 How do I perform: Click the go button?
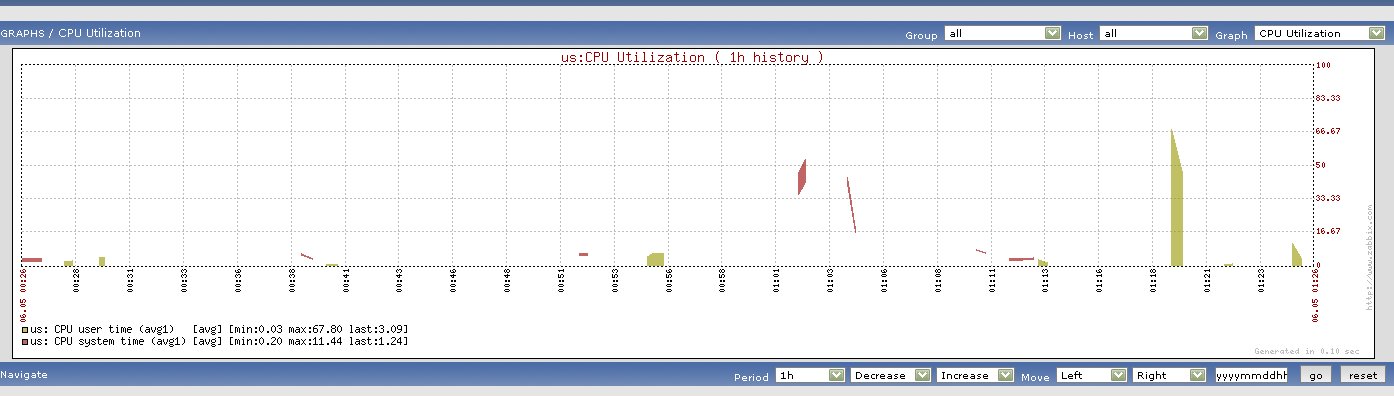click(x=1315, y=375)
